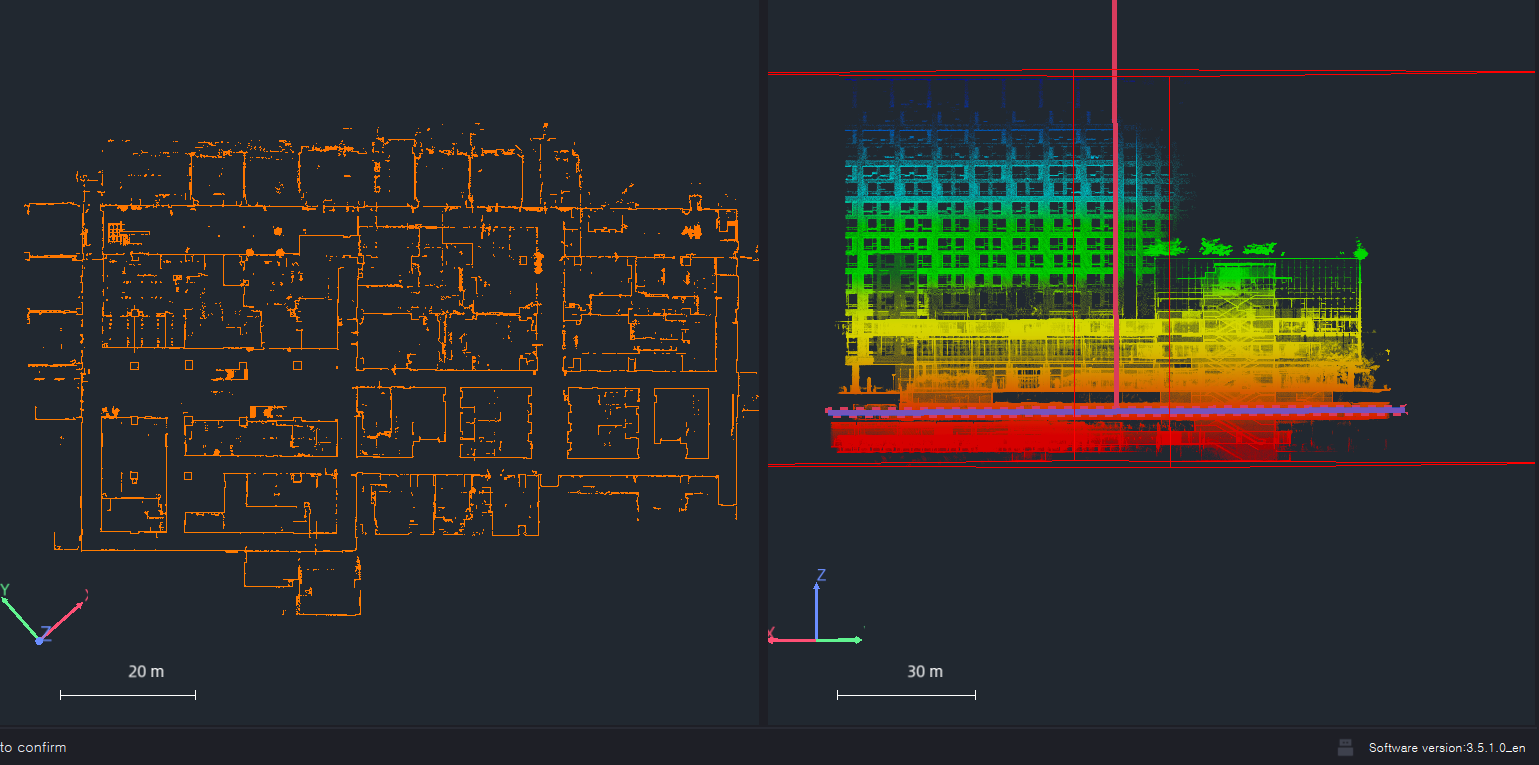Click the status bar icon beside Software version
This screenshot has width=1539, height=765.
pos(1346,747)
